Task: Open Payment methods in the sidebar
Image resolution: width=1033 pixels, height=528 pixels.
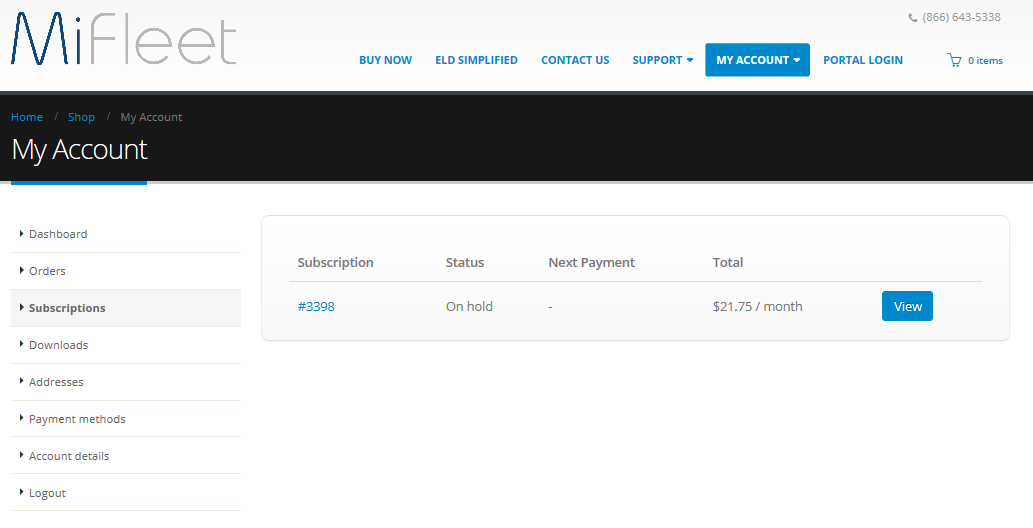Action: coord(77,419)
